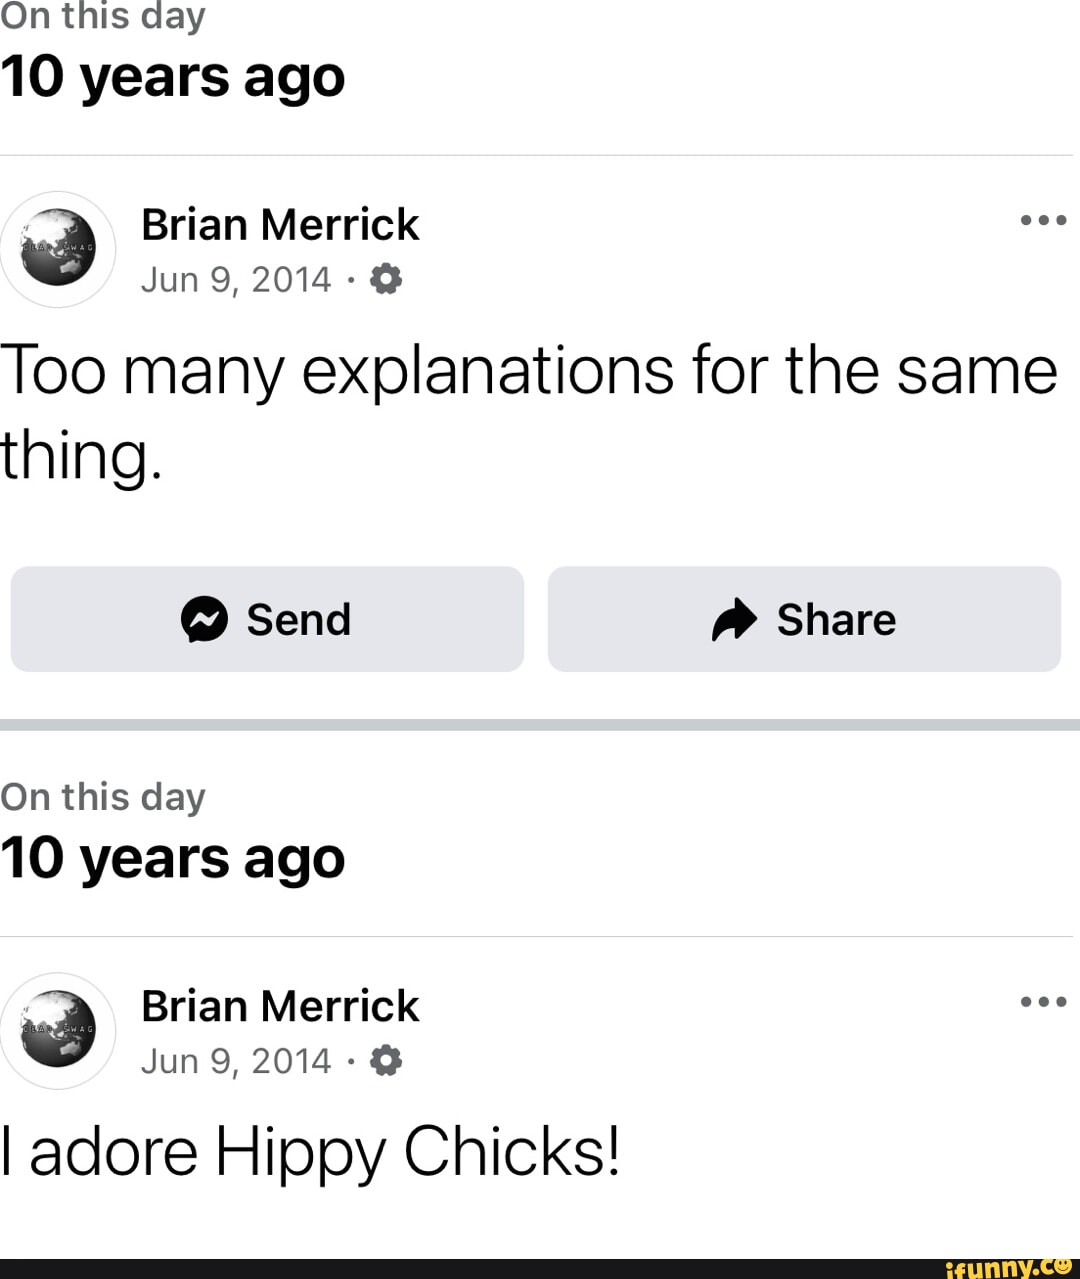Open profile picture on 'Hippy Chicks' post
This screenshot has height=1279, width=1080.
click(58, 1030)
